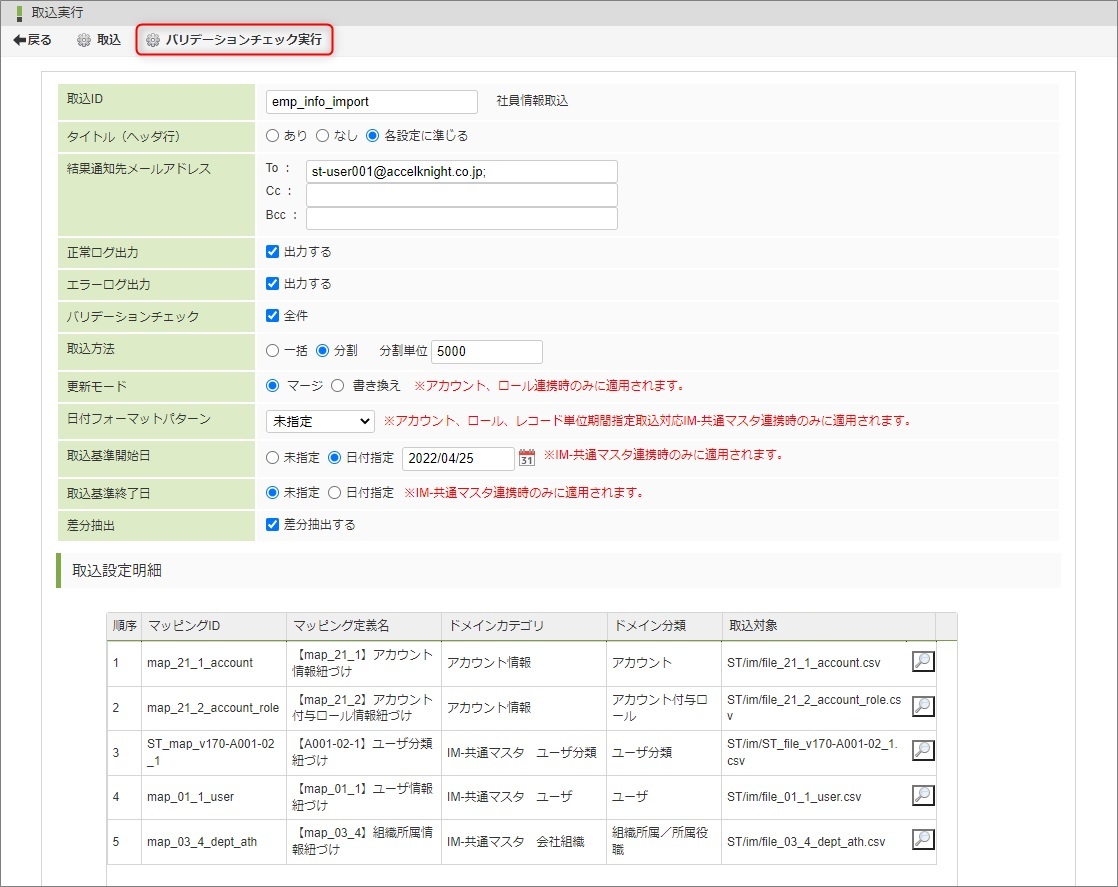Select the 一括 import method radio button

(273, 351)
